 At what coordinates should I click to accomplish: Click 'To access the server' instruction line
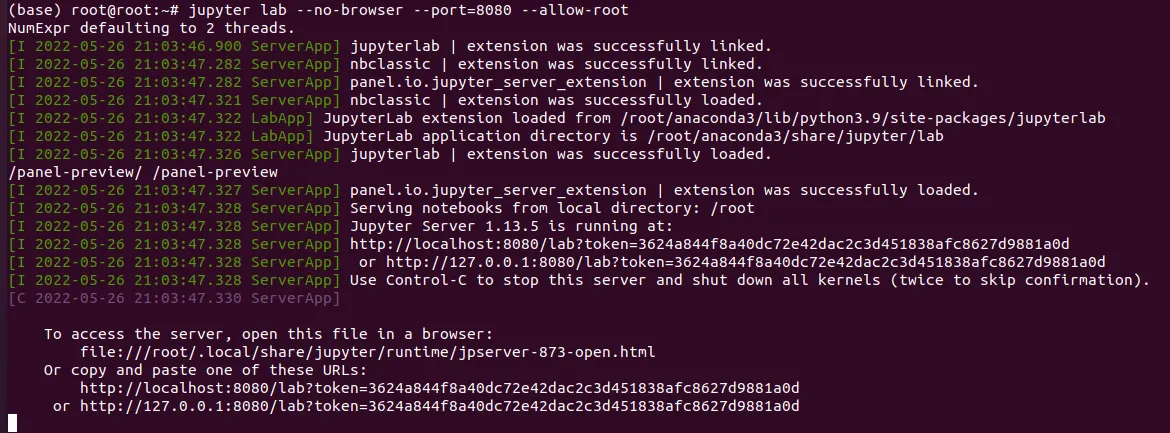tap(269, 334)
